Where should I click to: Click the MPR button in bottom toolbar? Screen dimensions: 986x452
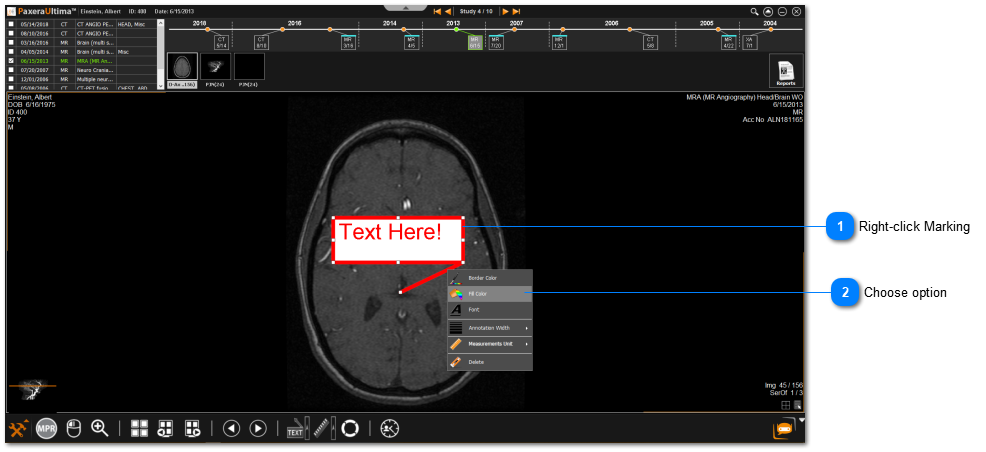coord(46,429)
